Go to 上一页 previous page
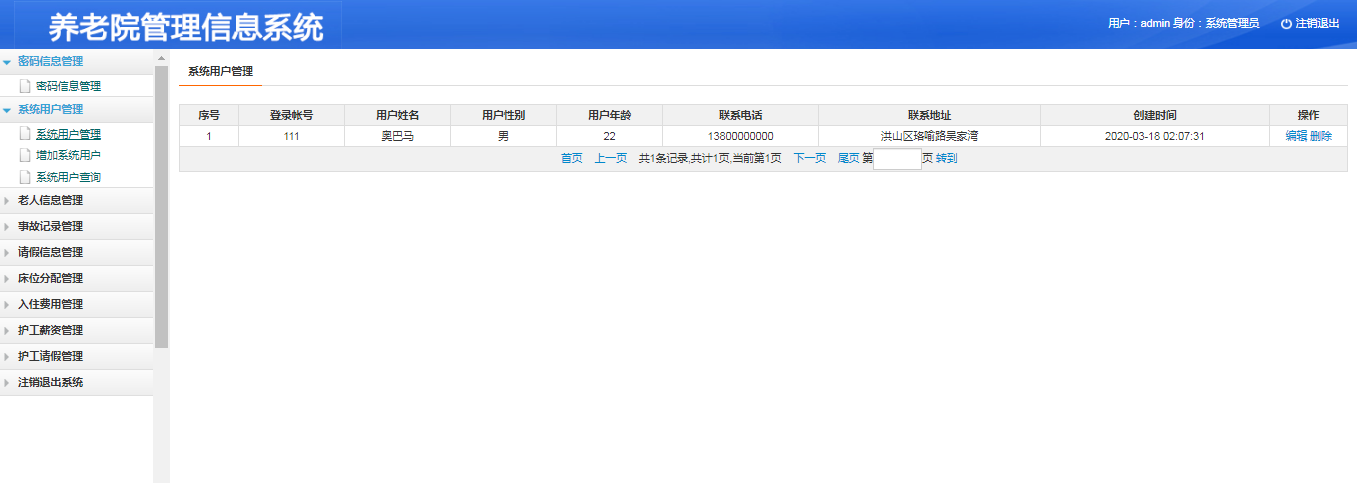The image size is (1357, 483). 611,158
